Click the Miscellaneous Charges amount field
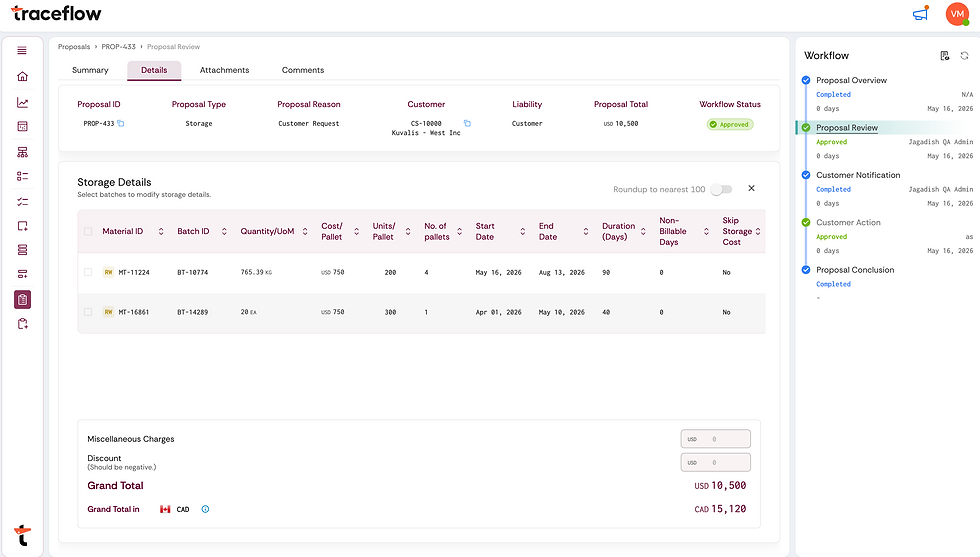This screenshot has height=557, width=980. pos(716,439)
